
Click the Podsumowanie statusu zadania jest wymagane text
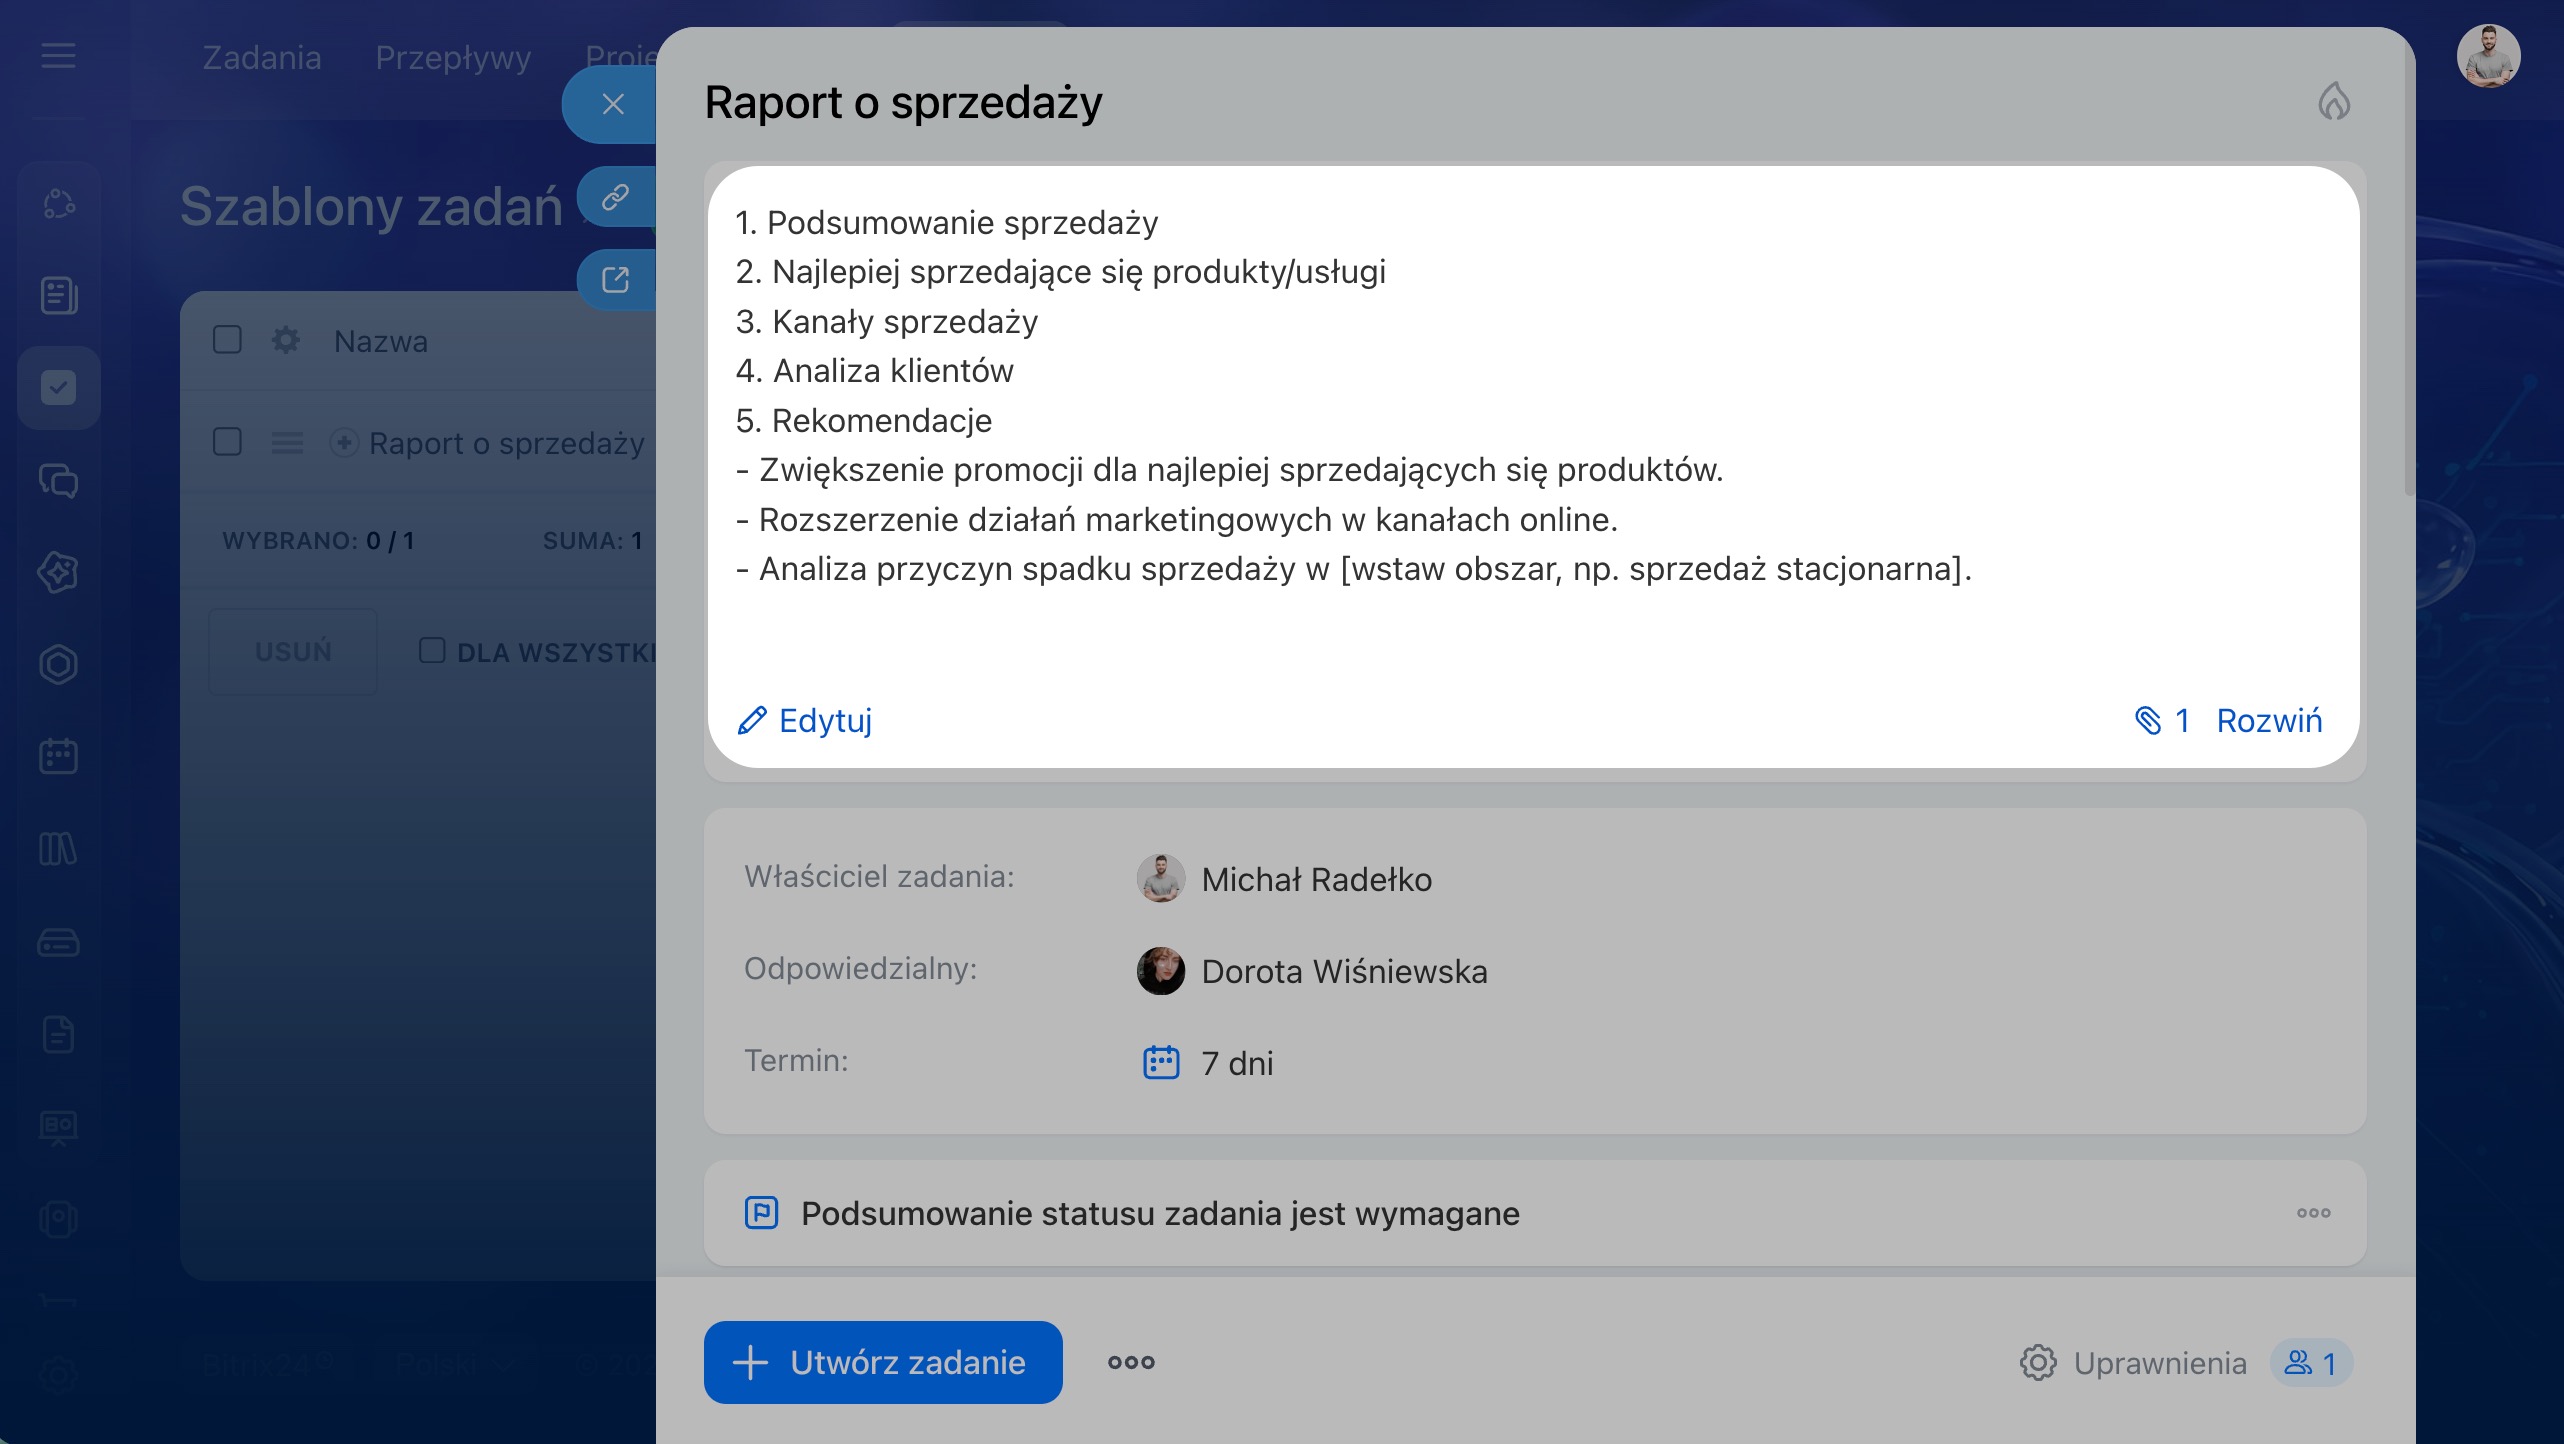pos(1160,1213)
